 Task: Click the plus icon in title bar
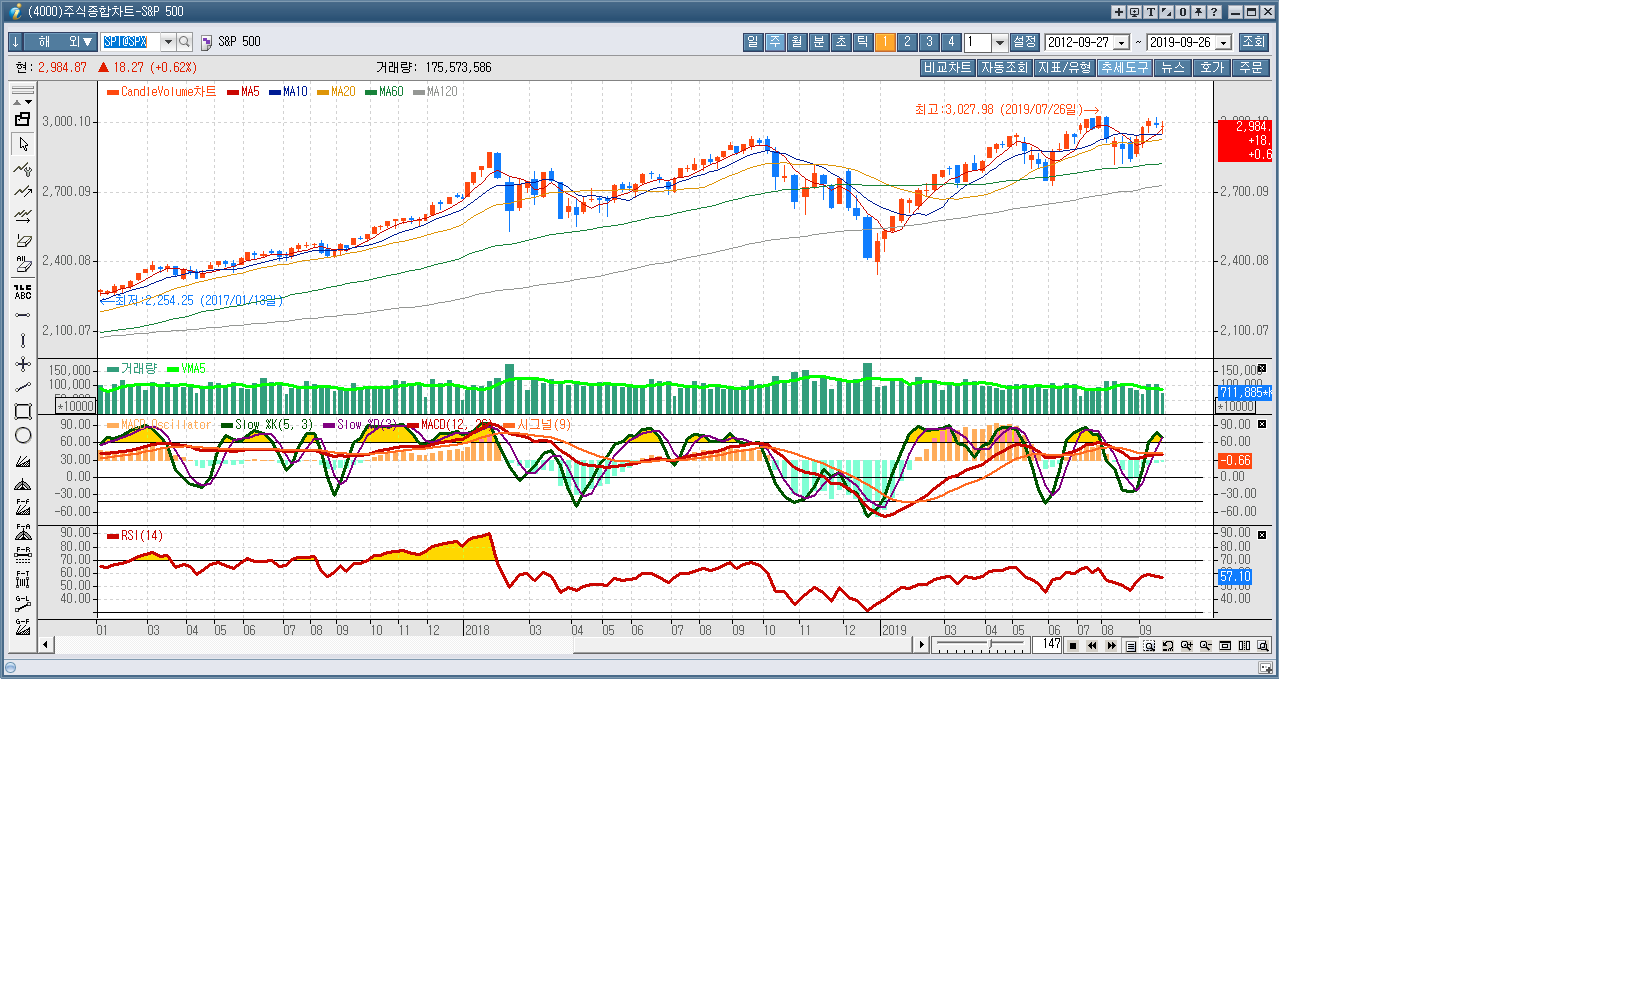(x=1118, y=12)
